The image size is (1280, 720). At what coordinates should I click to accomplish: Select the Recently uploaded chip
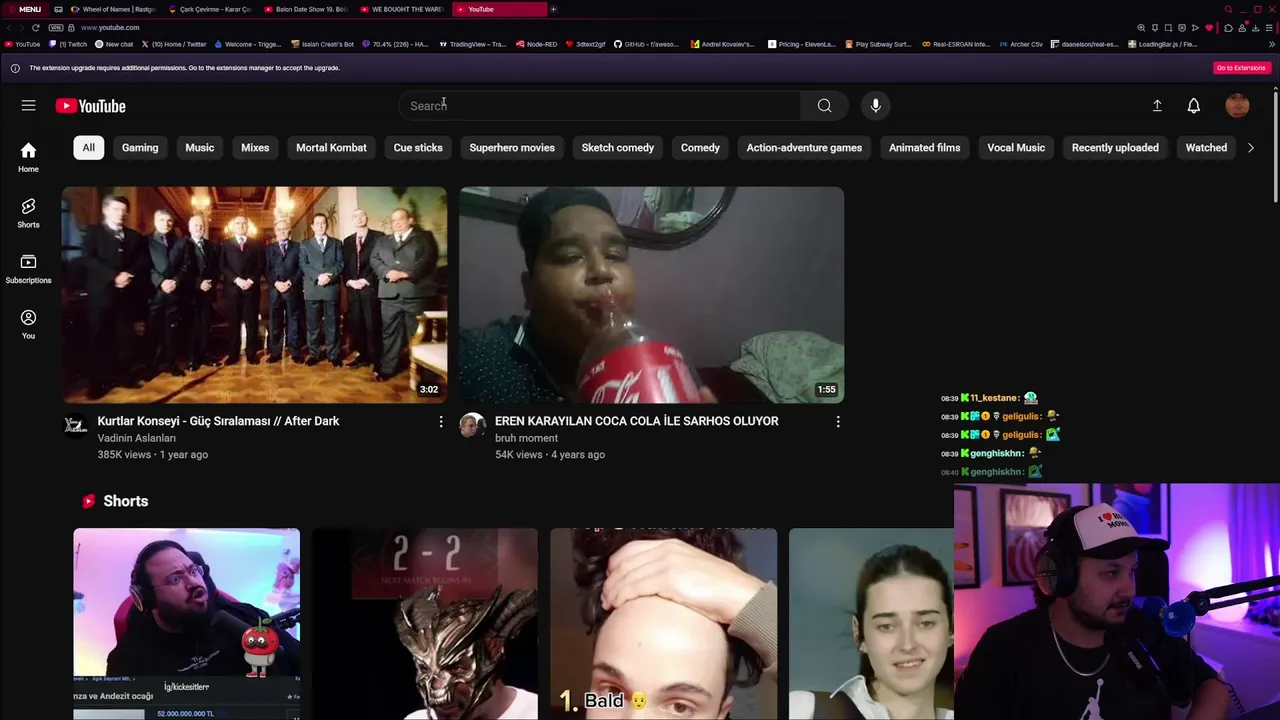click(x=1115, y=147)
